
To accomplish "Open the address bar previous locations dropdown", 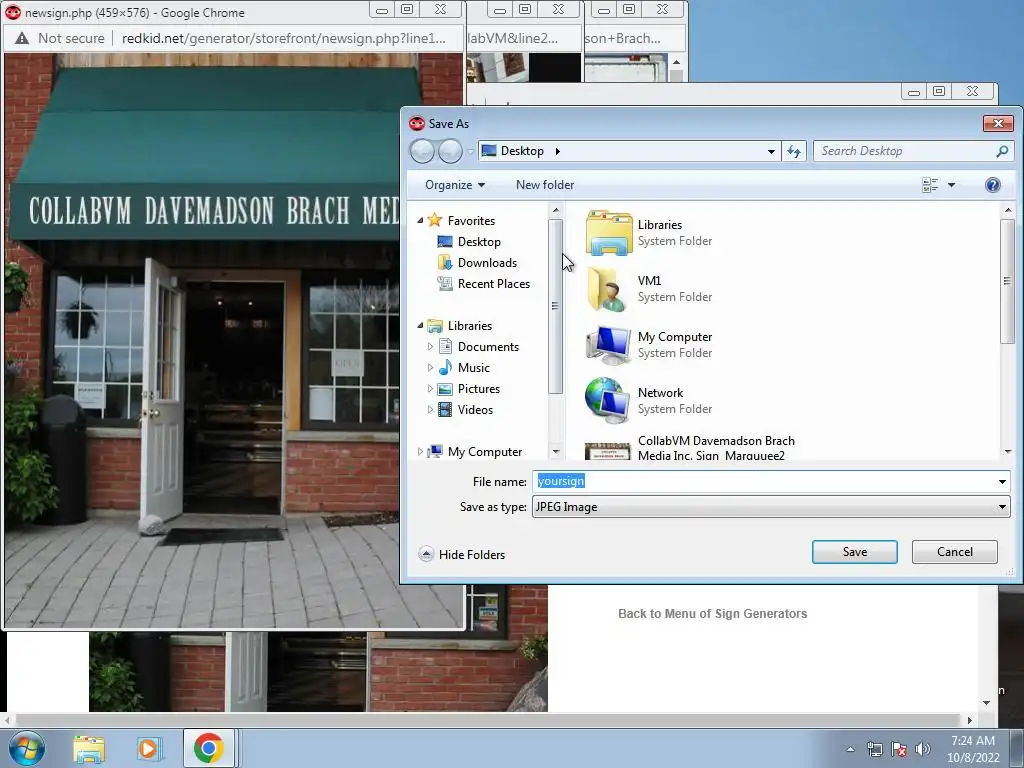I will coord(771,151).
